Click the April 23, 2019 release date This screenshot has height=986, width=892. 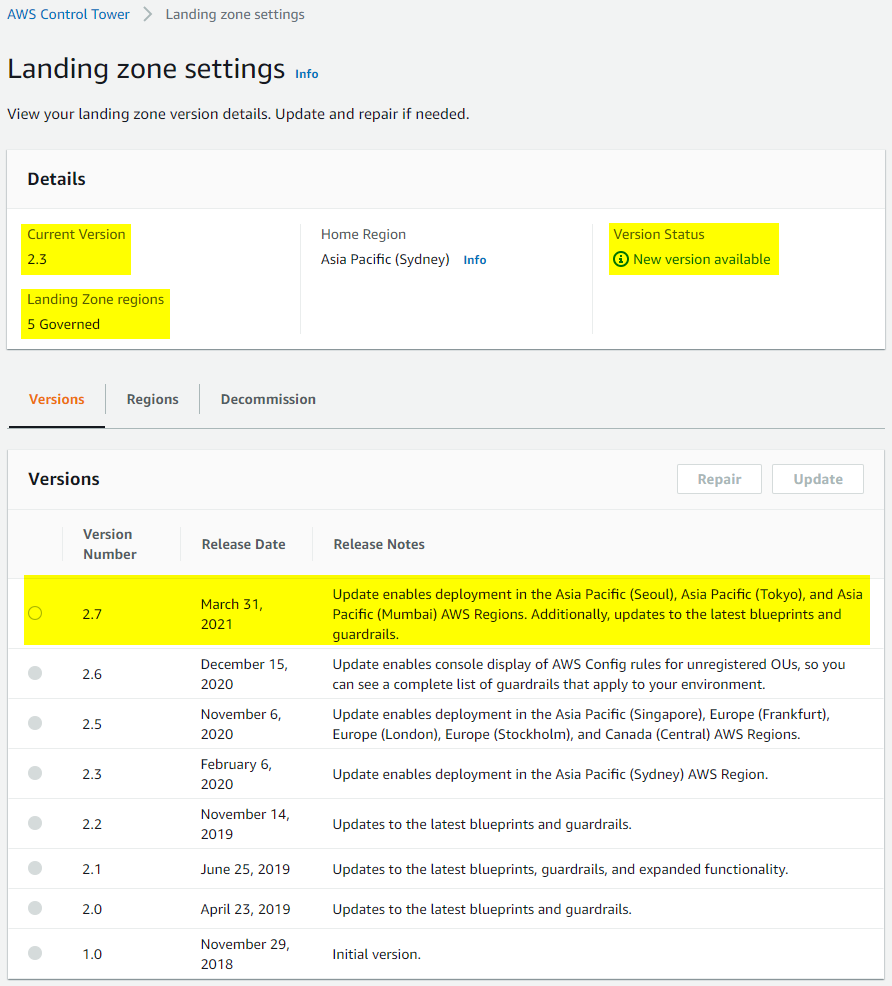(245, 909)
